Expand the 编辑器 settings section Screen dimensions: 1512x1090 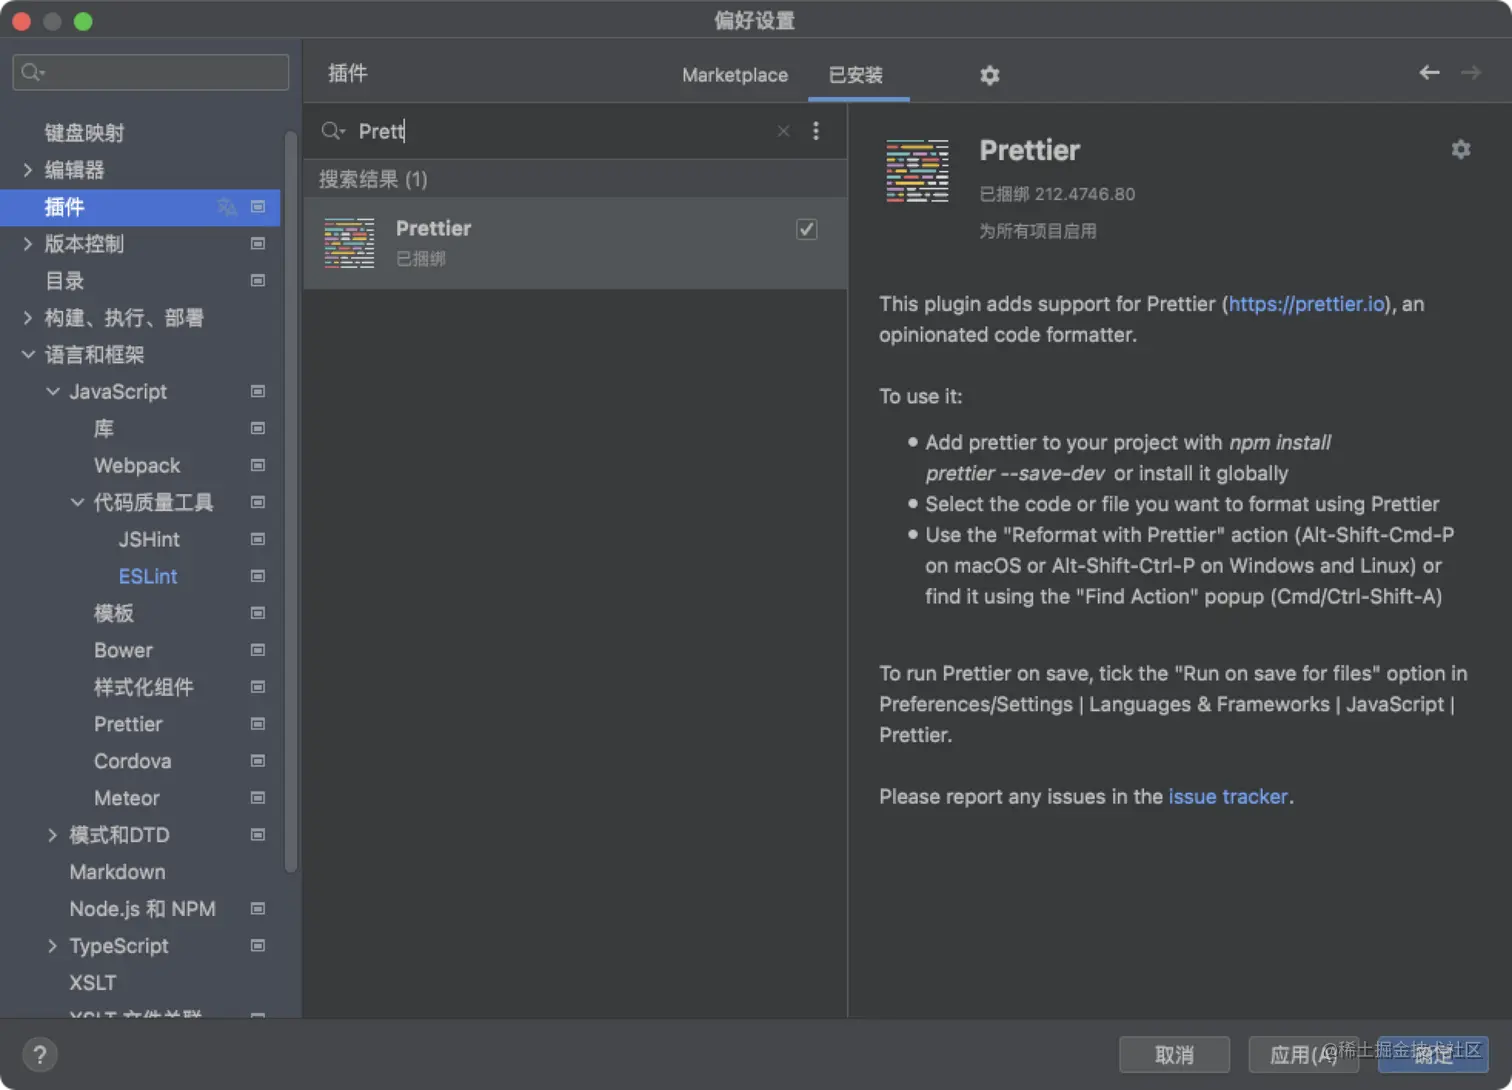point(28,170)
